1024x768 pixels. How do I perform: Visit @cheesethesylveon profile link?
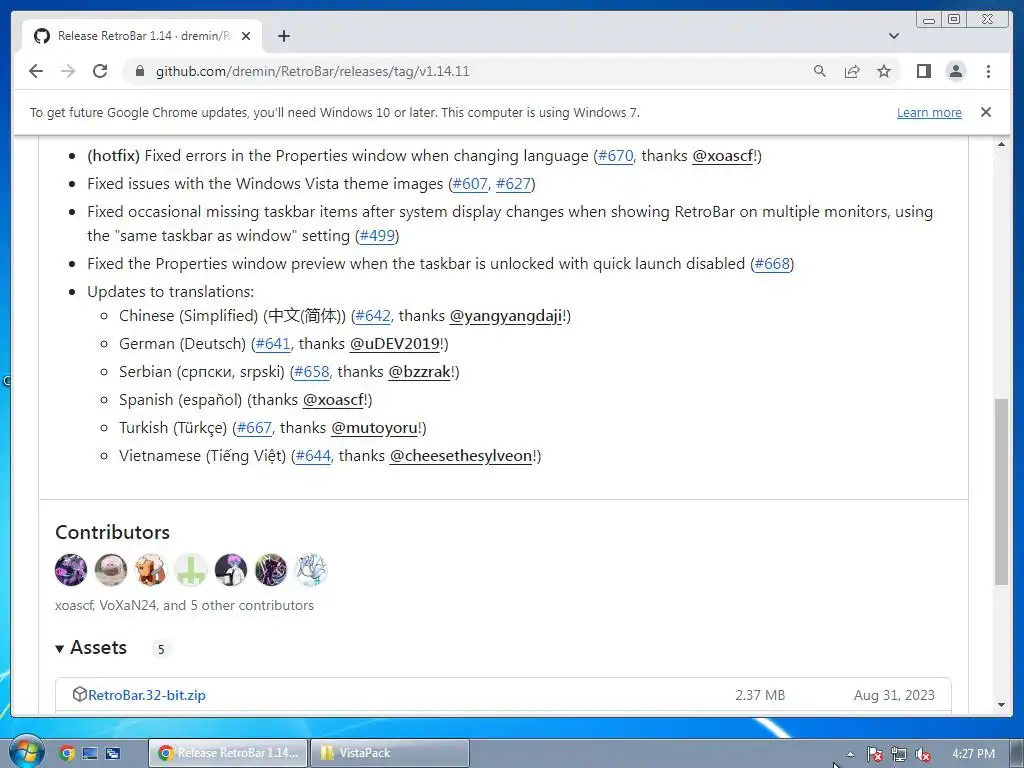click(461, 456)
